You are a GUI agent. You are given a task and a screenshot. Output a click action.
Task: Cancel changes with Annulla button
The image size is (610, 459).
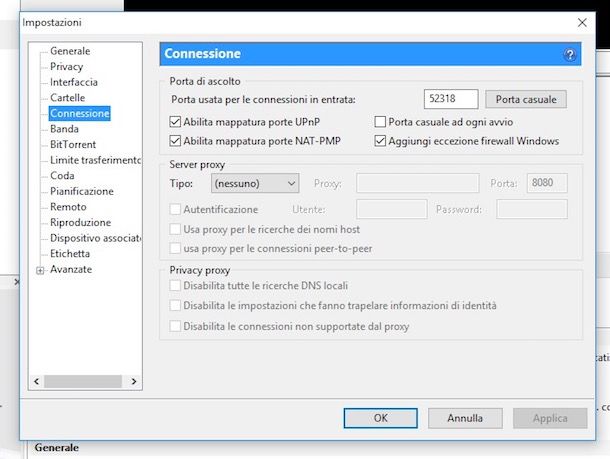pyautogui.click(x=465, y=418)
